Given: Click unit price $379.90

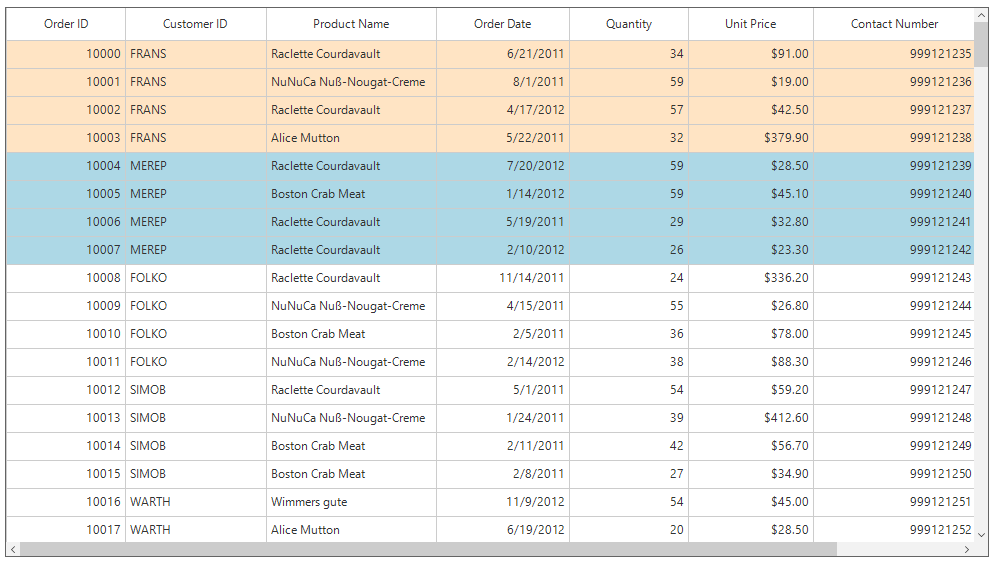Looking at the screenshot, I should click(750, 138).
